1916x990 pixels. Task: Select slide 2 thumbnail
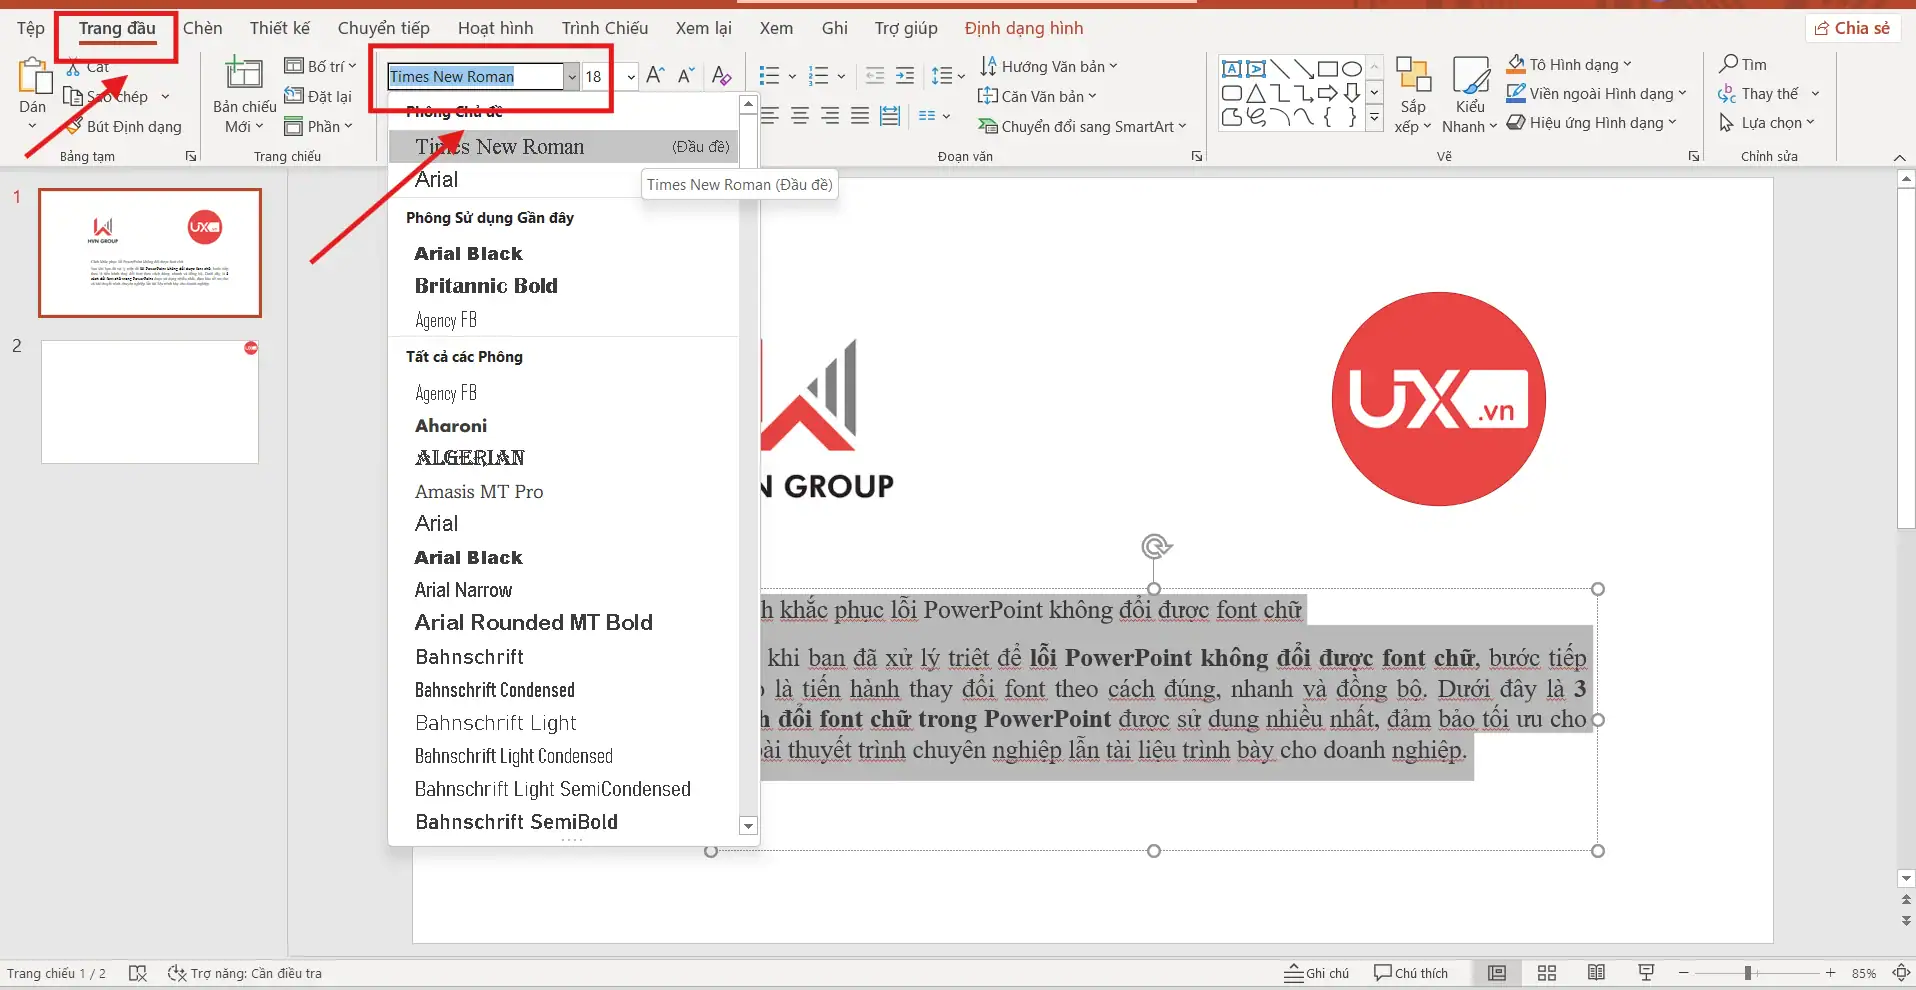(148, 402)
